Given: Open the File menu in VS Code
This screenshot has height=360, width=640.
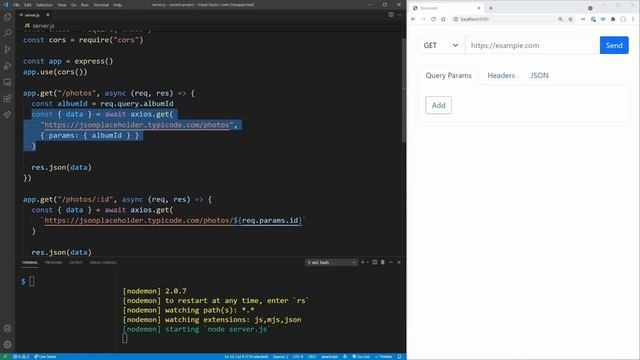Looking at the screenshot, I should click(x=16, y=5).
